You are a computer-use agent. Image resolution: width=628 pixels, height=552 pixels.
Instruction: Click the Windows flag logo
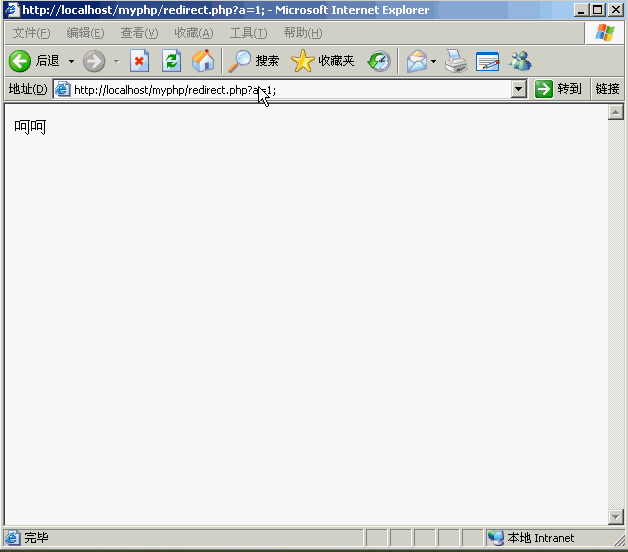pos(604,33)
